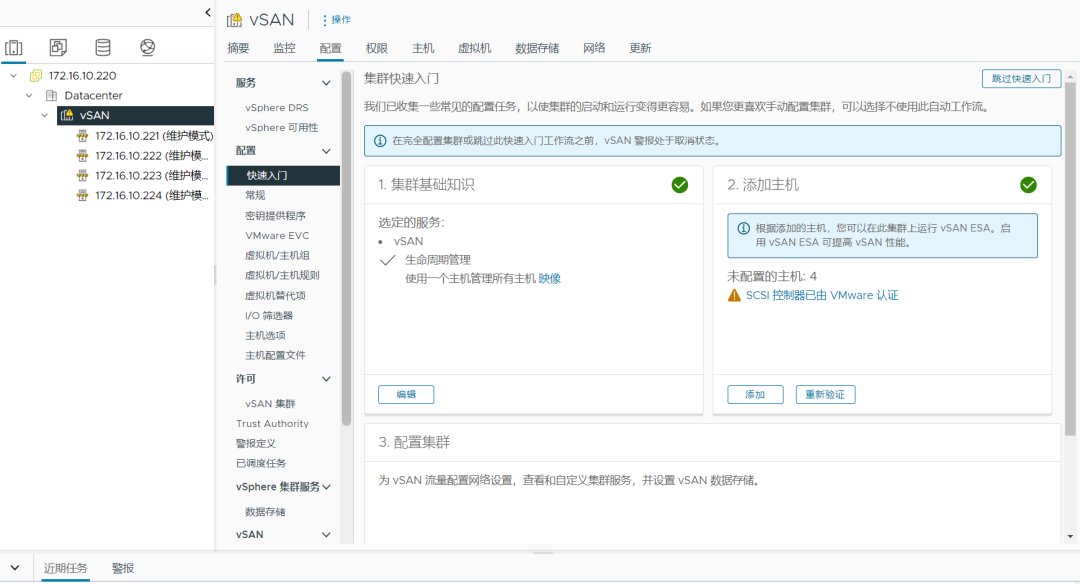The image size is (1080, 584).
Task: Click checkmark beside 生命周期管理
Action: 388,260
